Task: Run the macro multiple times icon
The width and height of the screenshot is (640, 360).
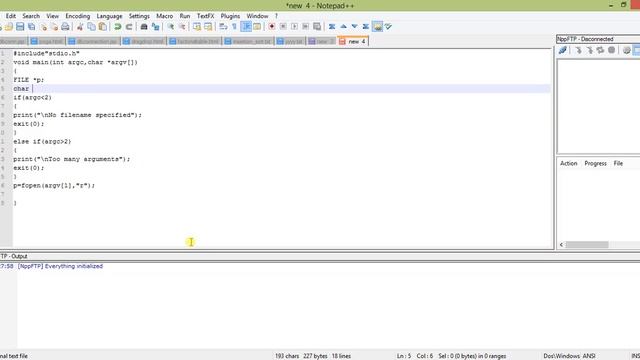Action: pyautogui.click(x=305, y=27)
